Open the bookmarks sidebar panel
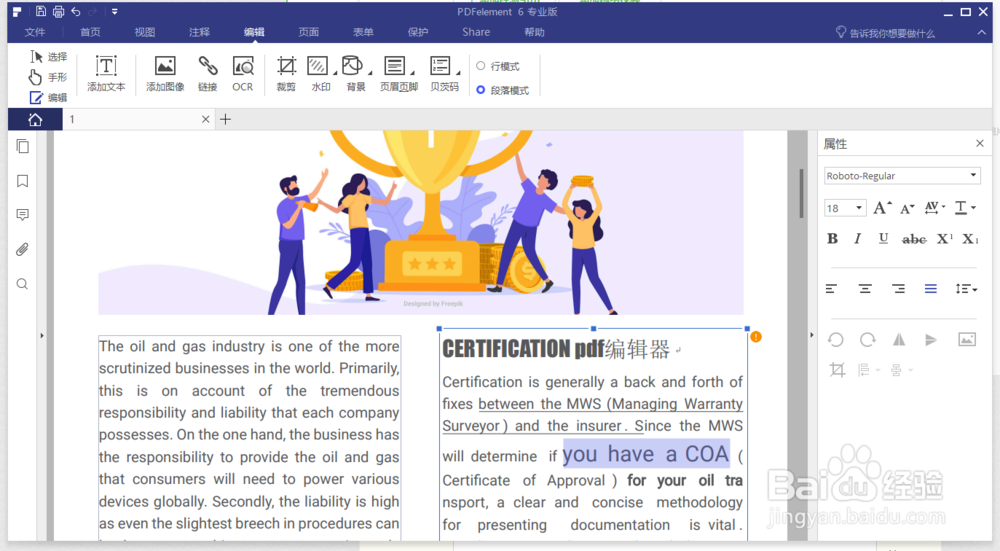This screenshot has height=551, width=1000. [x=22, y=181]
